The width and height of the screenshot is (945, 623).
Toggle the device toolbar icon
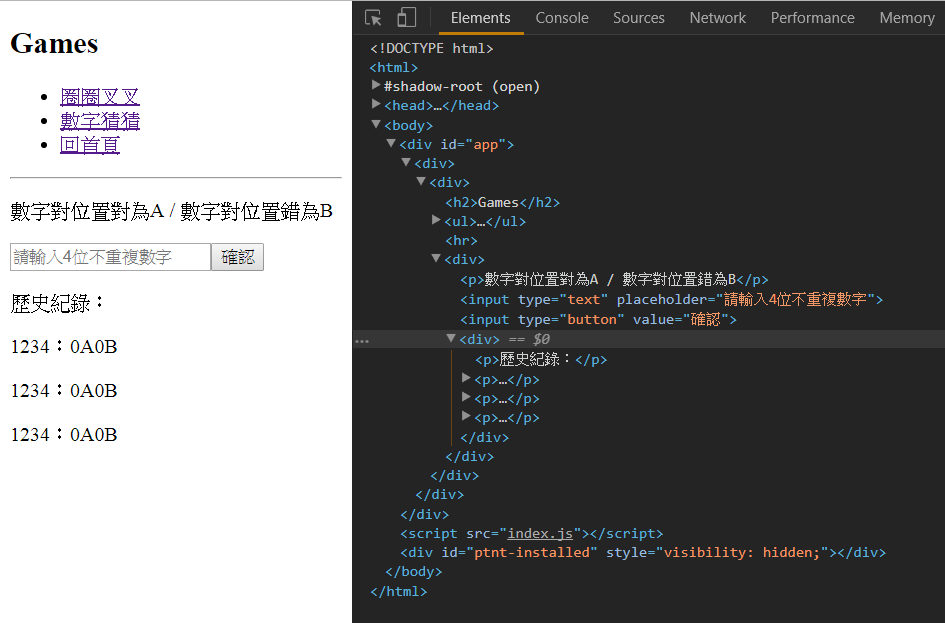(406, 17)
